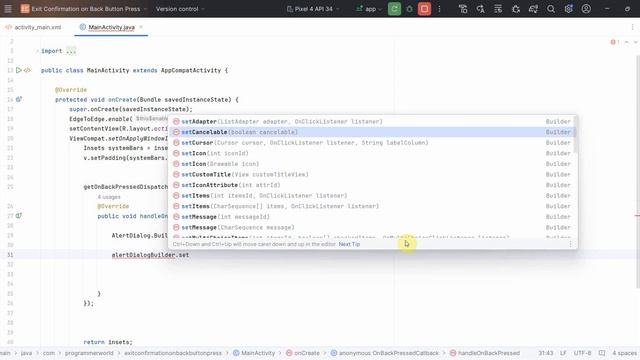Pick setIcon(int iconId) completion
Image resolution: width=640 pixels, height=360 pixels.
[x=371, y=153]
